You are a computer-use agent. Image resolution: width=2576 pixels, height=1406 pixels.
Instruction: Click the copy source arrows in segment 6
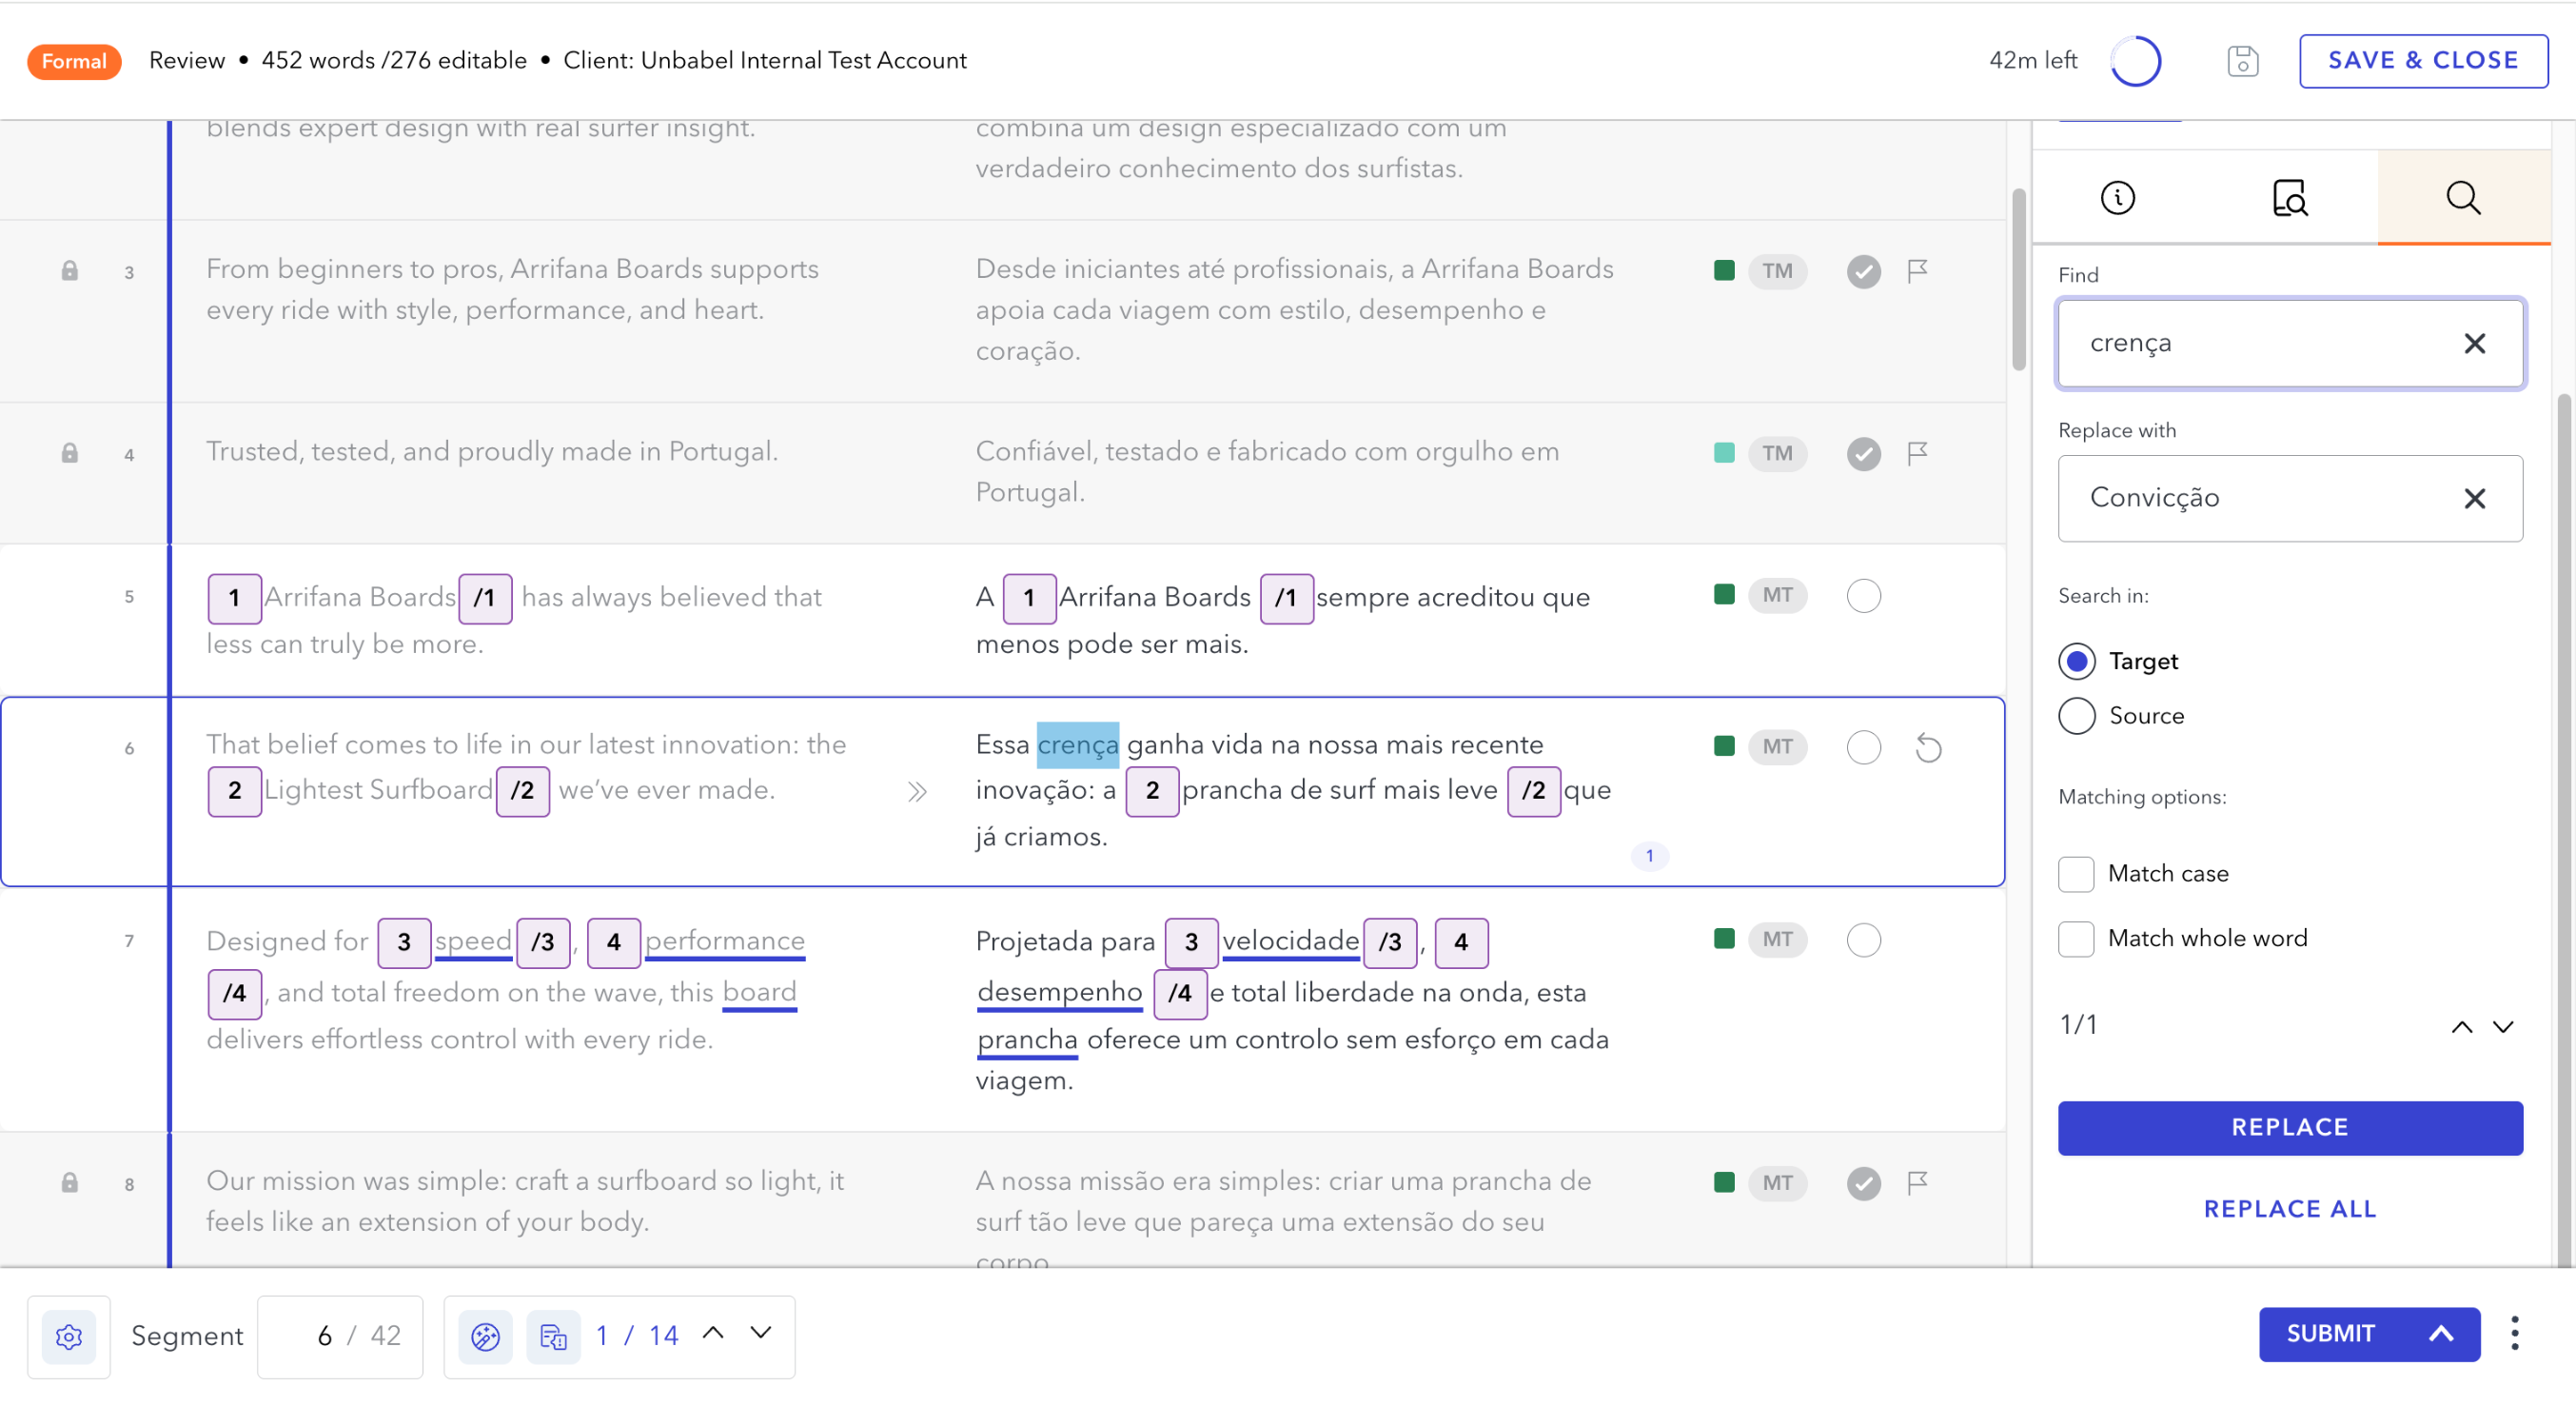[917, 792]
